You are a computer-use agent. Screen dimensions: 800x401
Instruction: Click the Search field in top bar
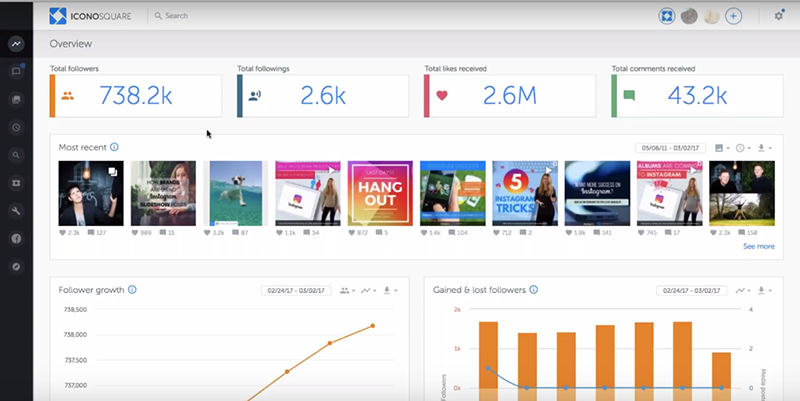(200, 16)
